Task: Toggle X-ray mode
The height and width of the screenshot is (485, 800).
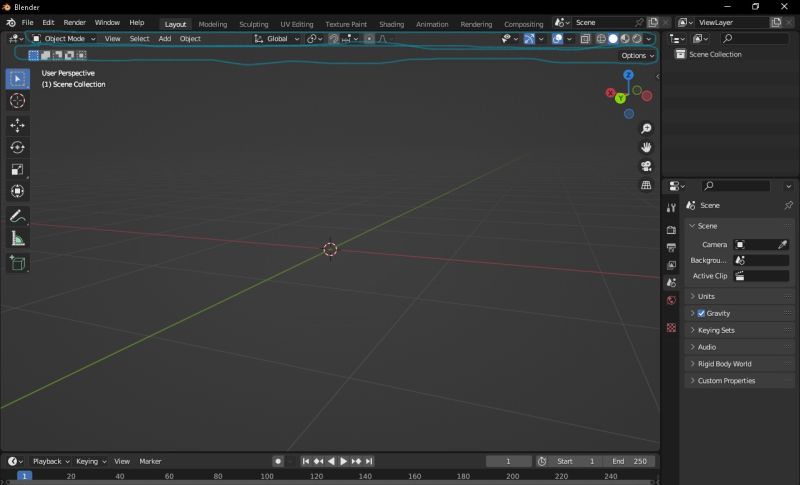Action: [x=585, y=39]
